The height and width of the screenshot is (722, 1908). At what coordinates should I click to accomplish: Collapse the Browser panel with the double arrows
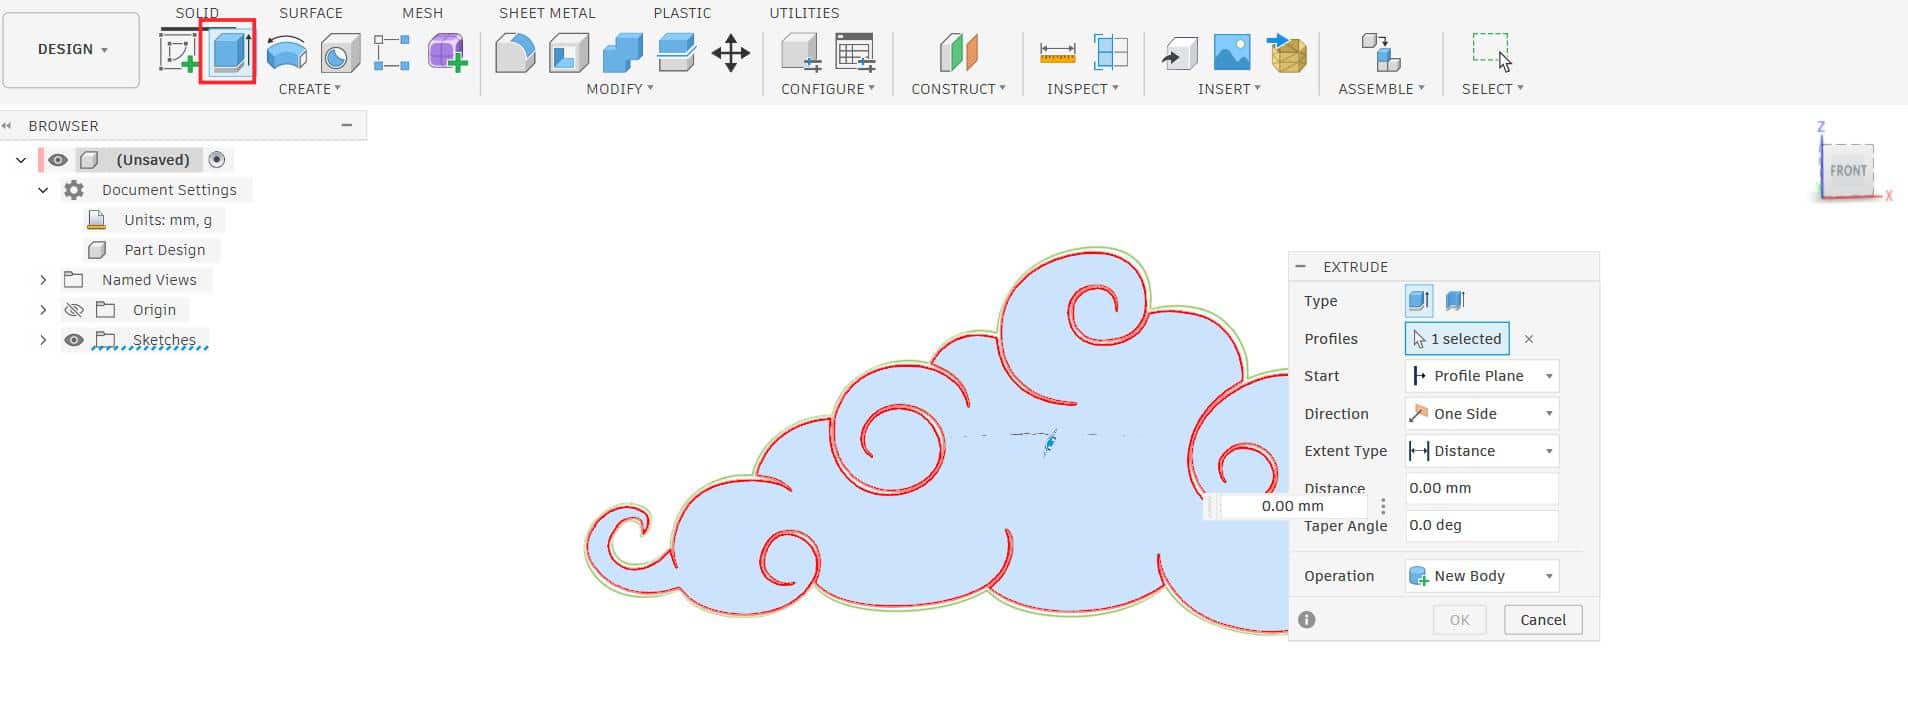(x=7, y=126)
